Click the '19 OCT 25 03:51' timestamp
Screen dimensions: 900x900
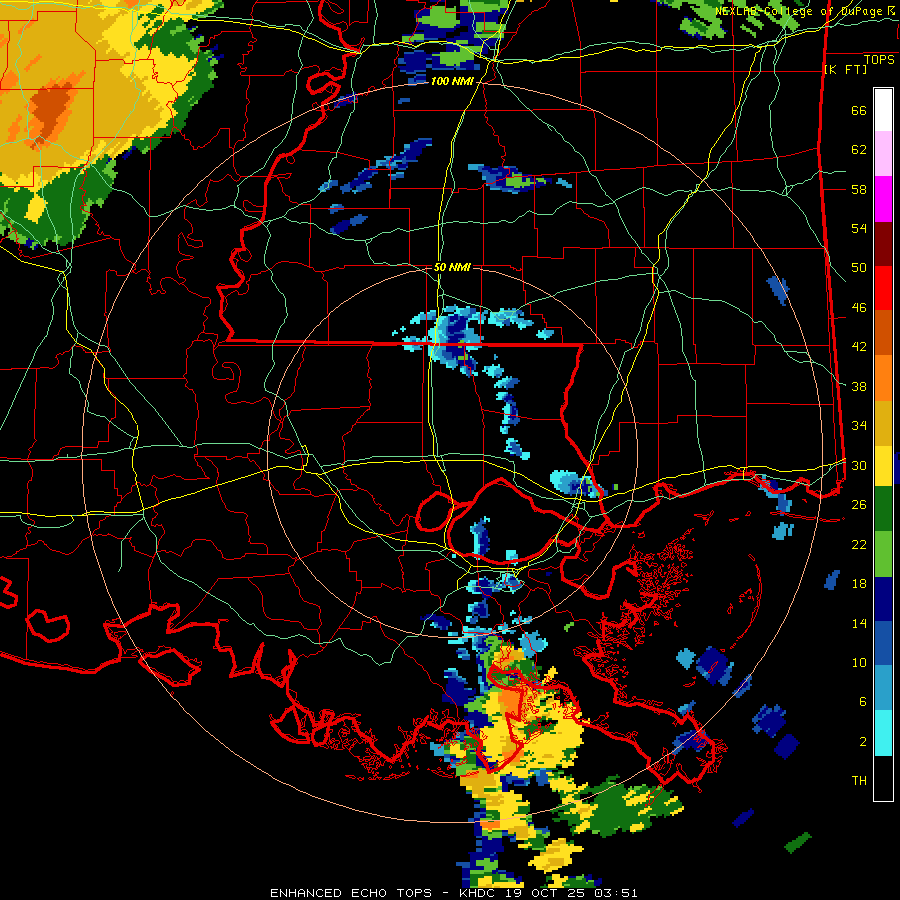coord(571,893)
